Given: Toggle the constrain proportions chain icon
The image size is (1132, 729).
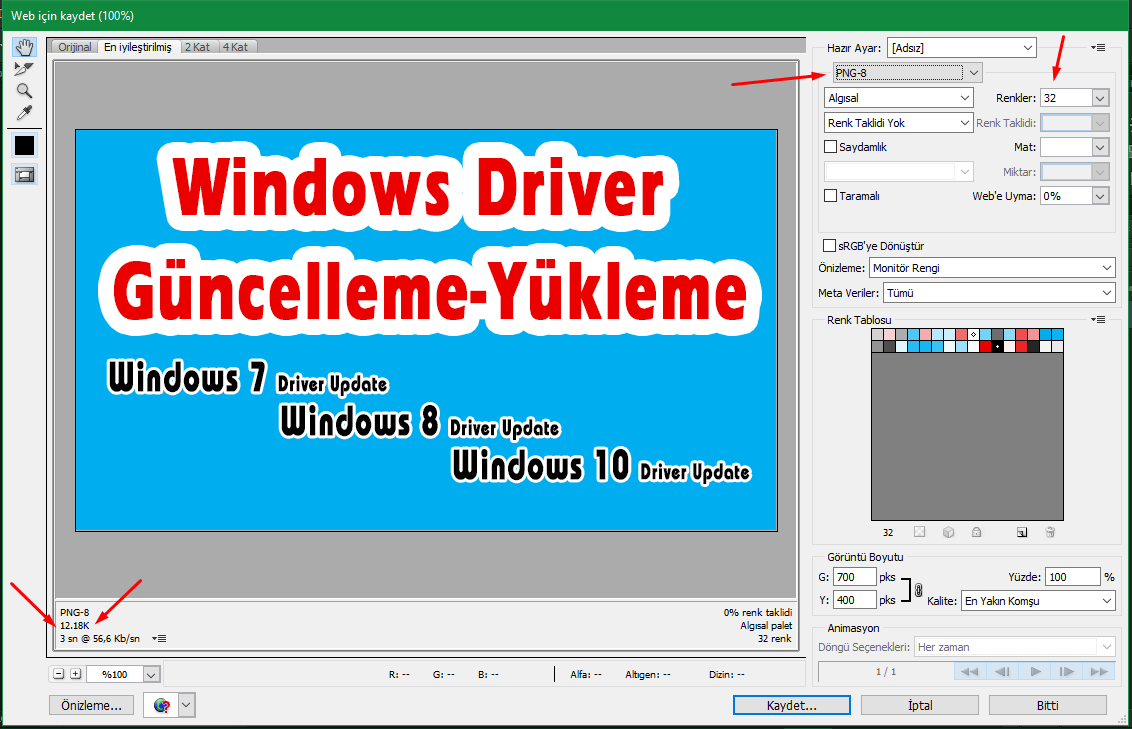Looking at the screenshot, I should pos(918,590).
